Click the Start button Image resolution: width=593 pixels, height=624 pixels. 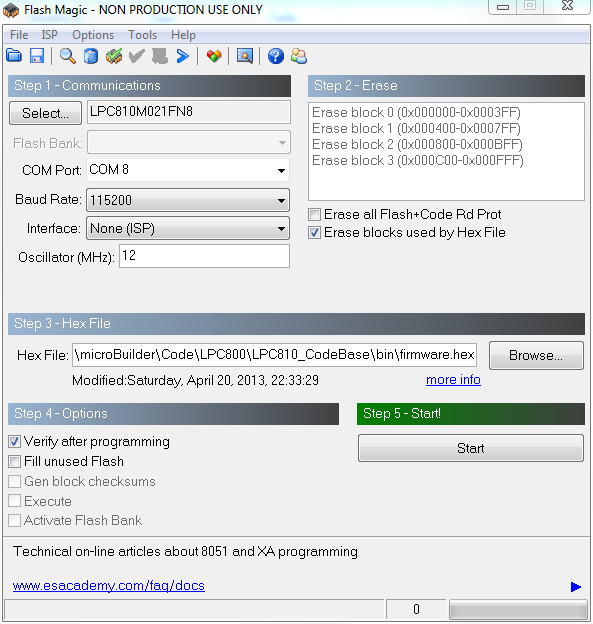(471, 448)
